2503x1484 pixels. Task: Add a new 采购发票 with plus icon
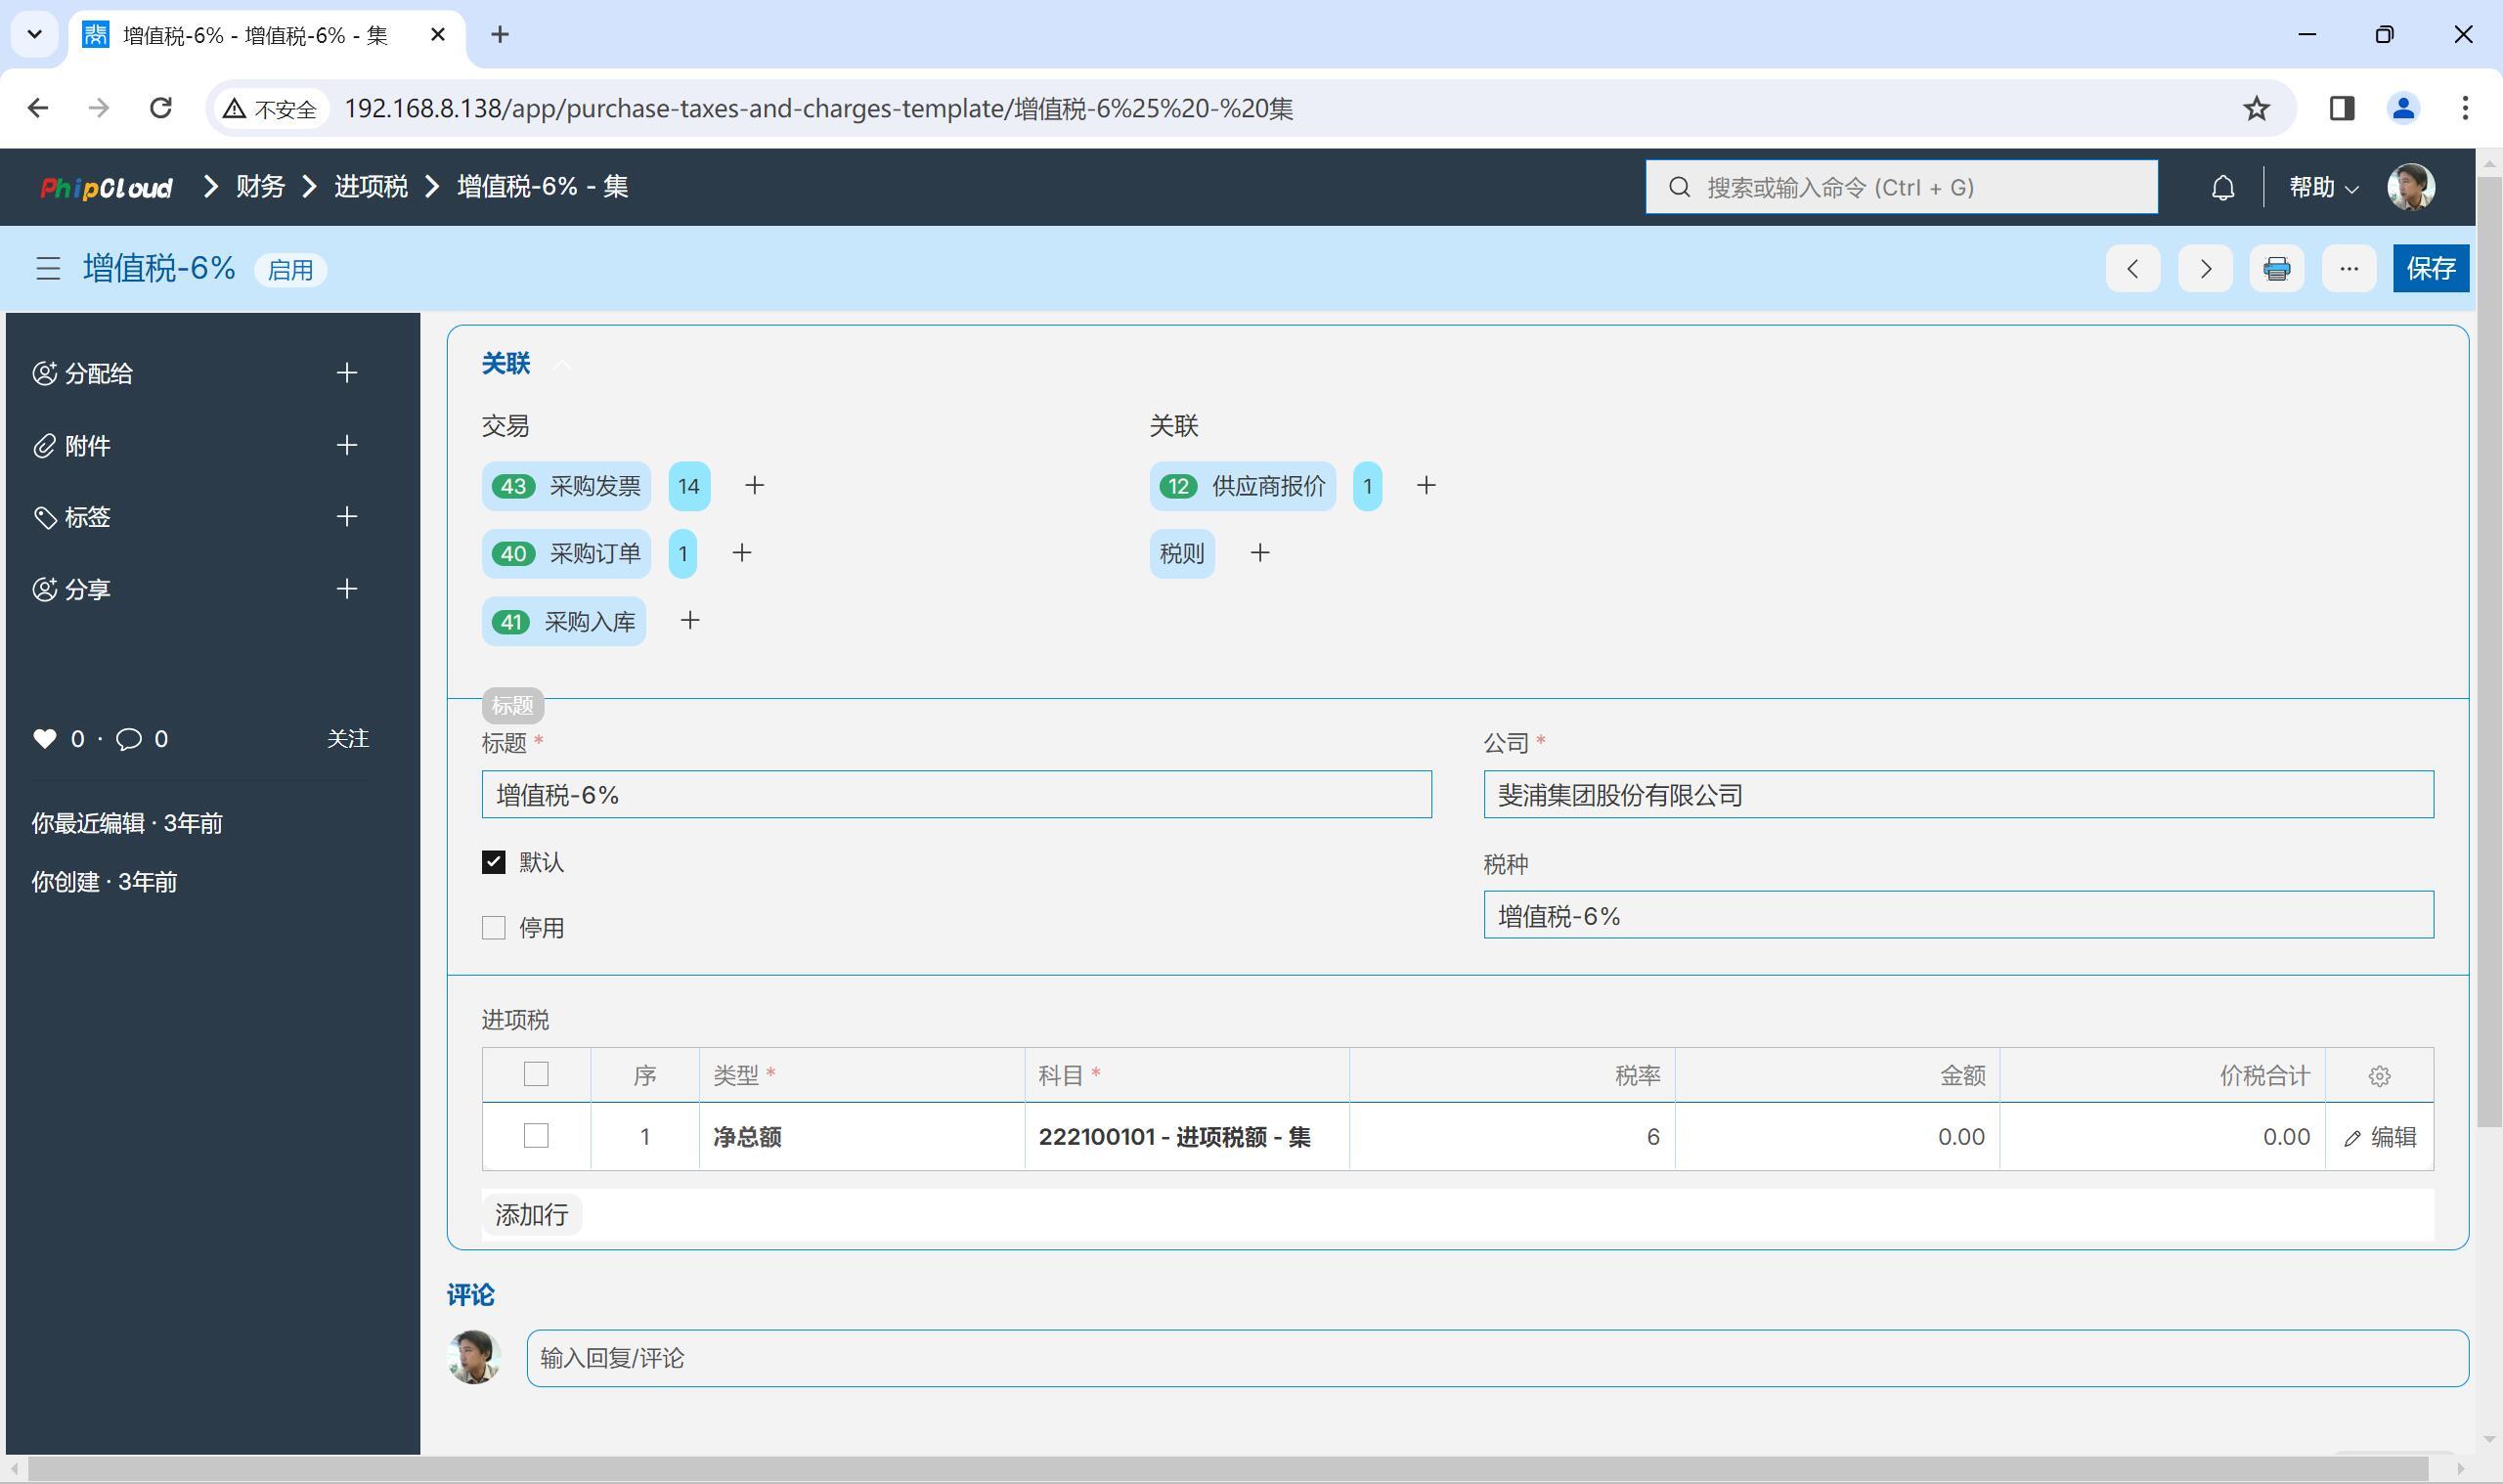click(755, 486)
